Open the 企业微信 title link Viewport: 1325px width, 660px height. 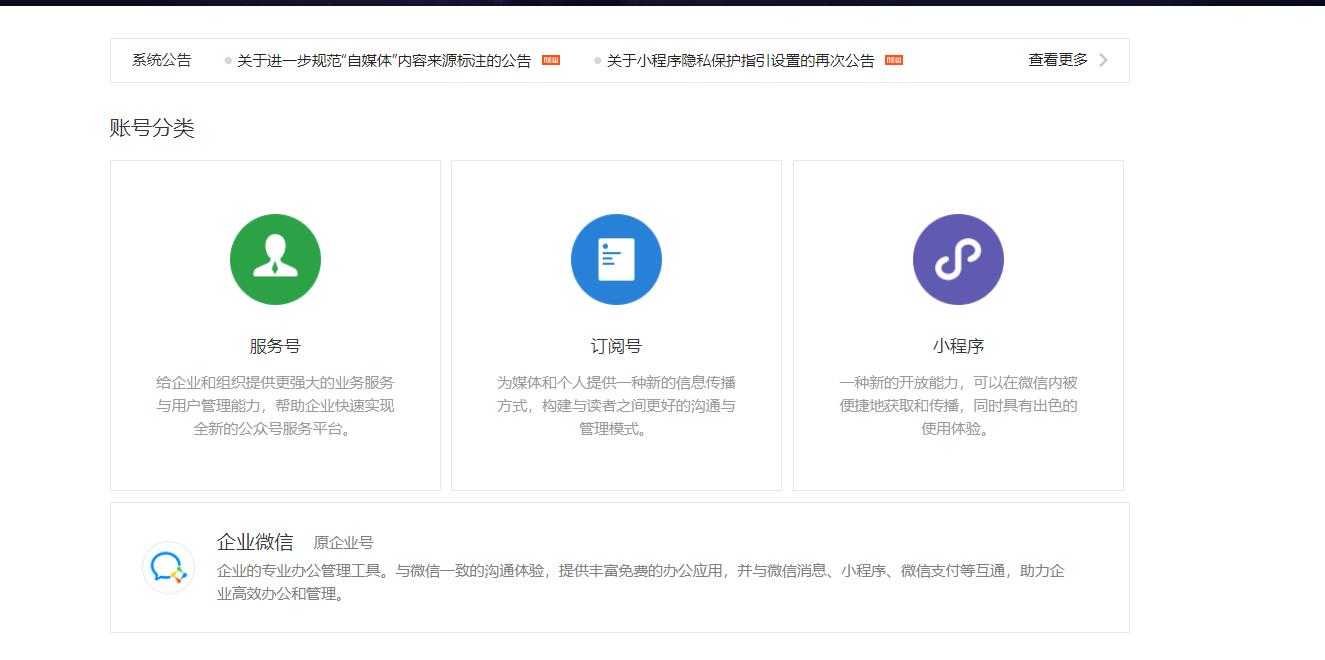[255, 542]
